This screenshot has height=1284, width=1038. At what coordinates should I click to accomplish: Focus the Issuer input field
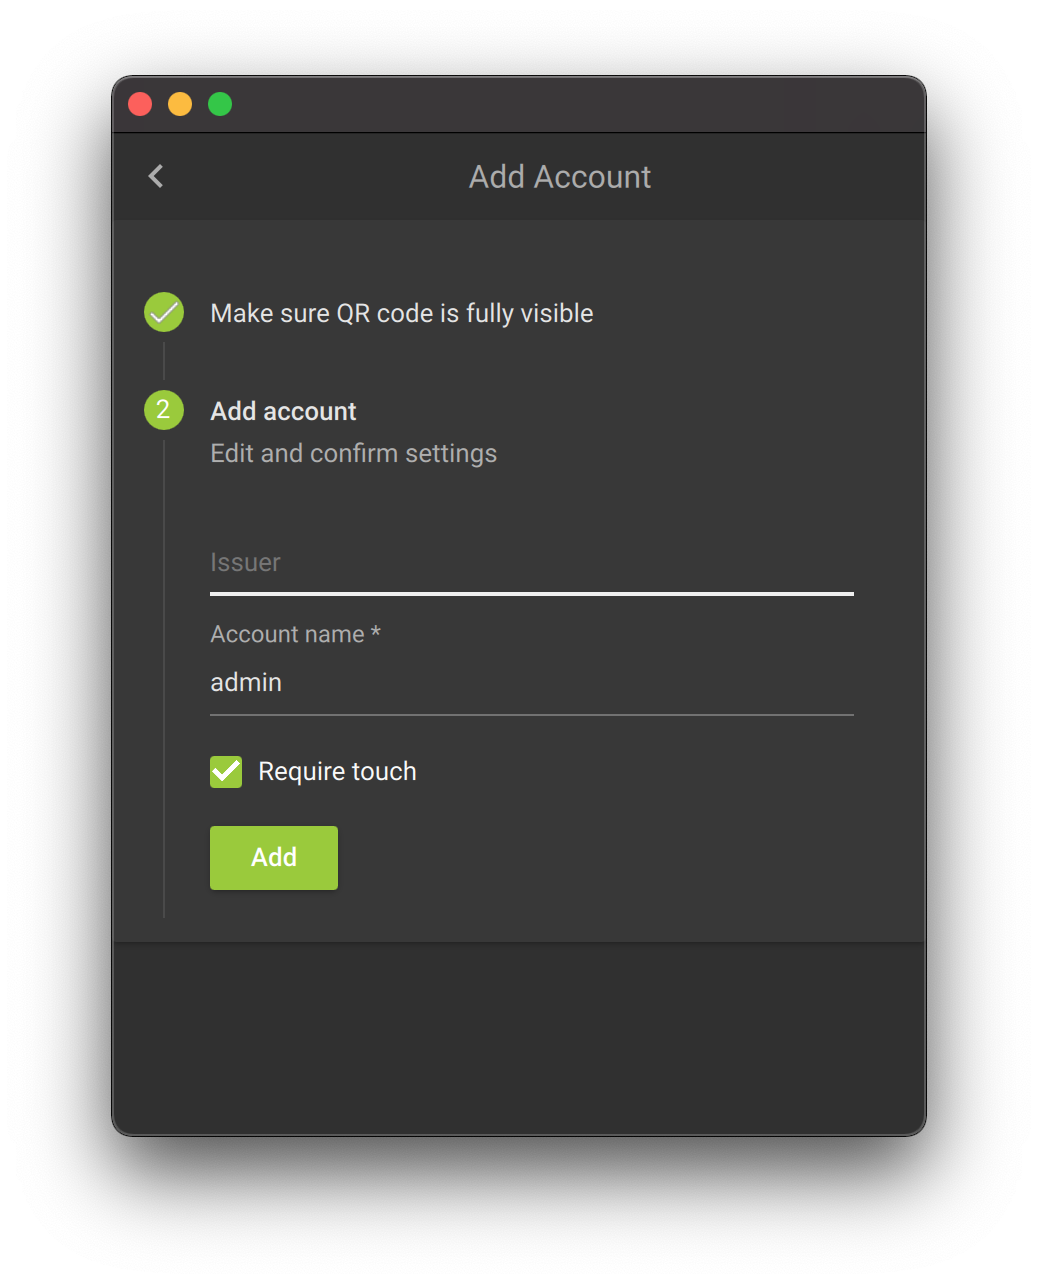pos(531,563)
